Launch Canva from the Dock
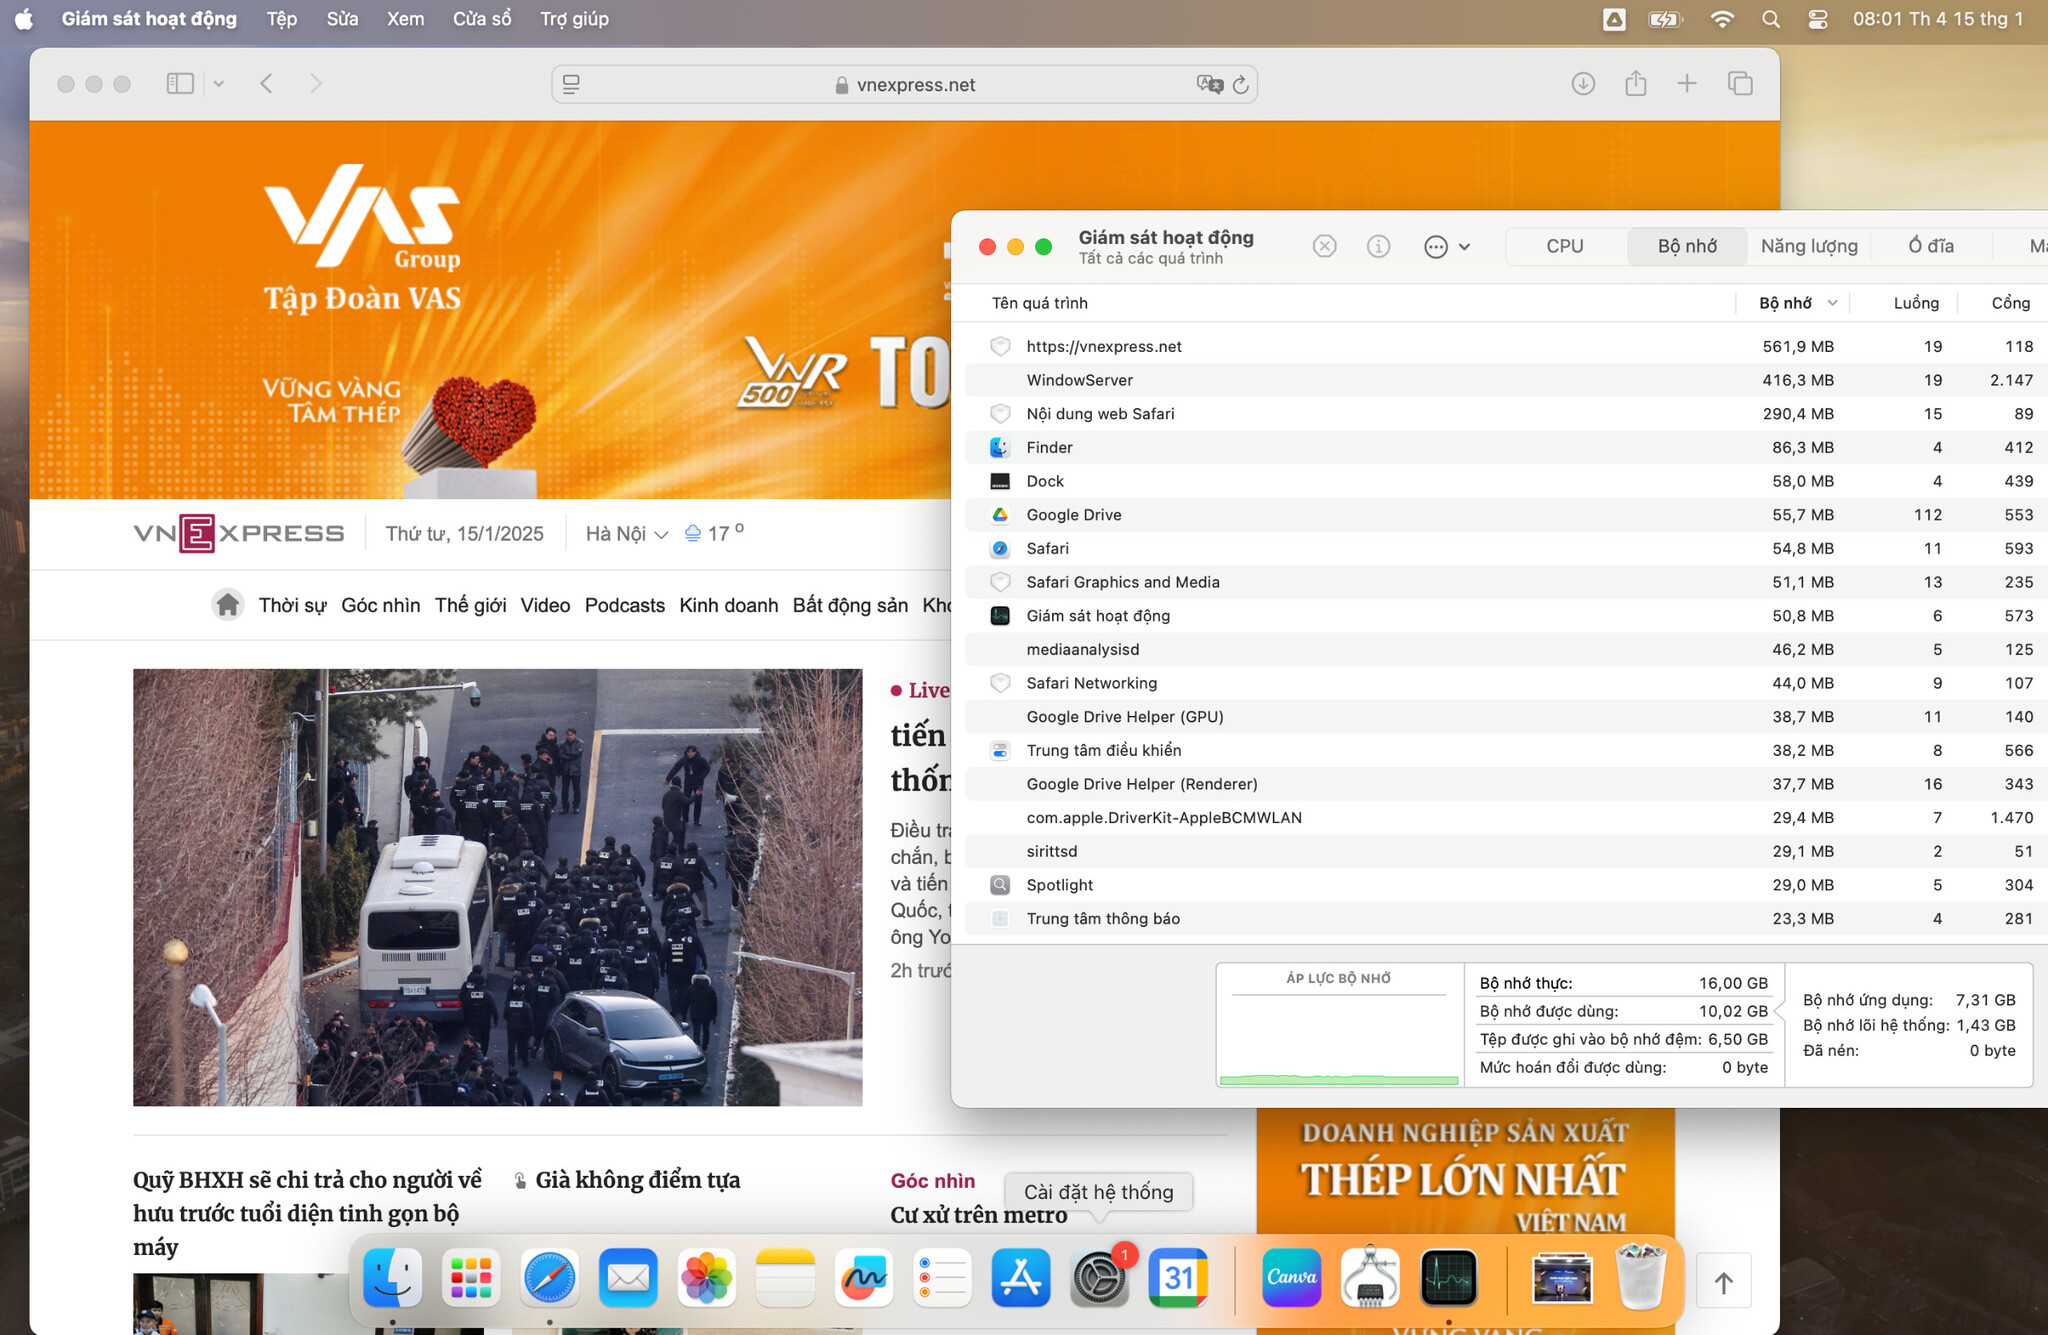Viewport: 2048px width, 1335px height. pyautogui.click(x=1291, y=1277)
